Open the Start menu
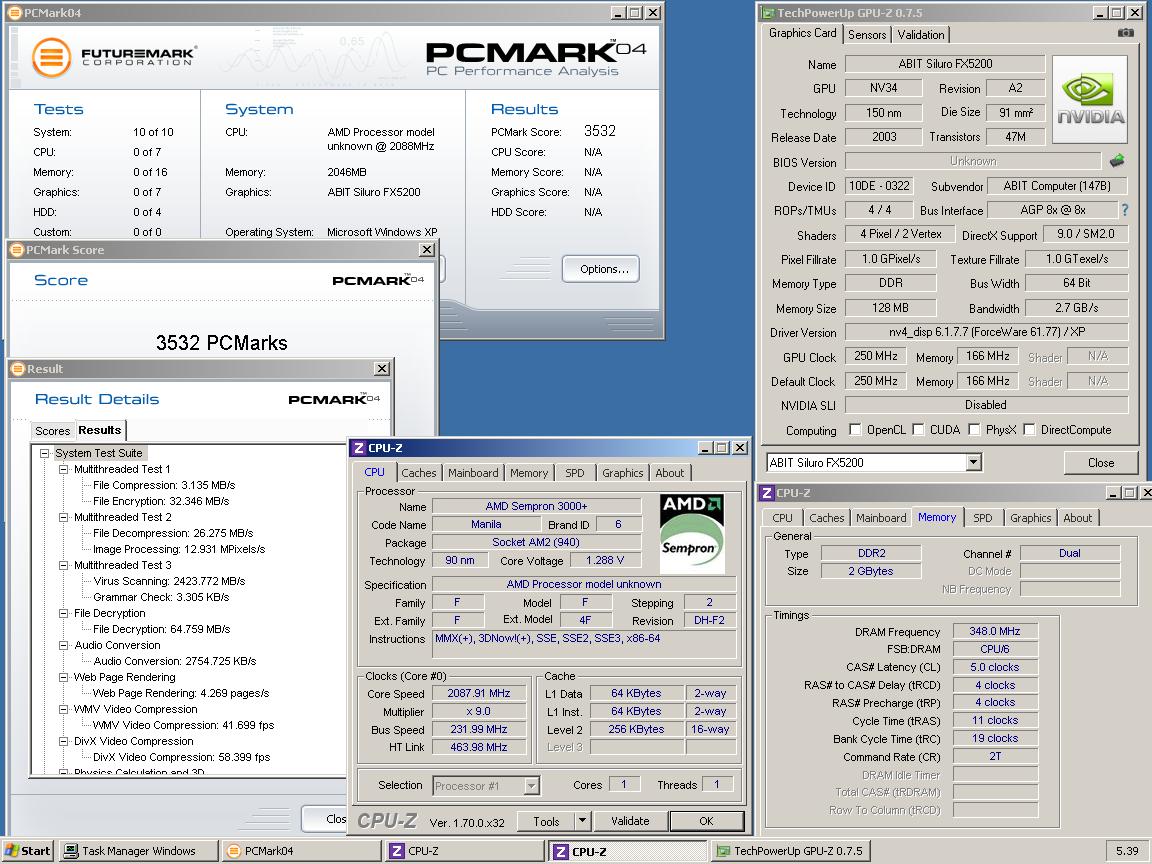Viewport: 1152px width, 864px height. 28,851
